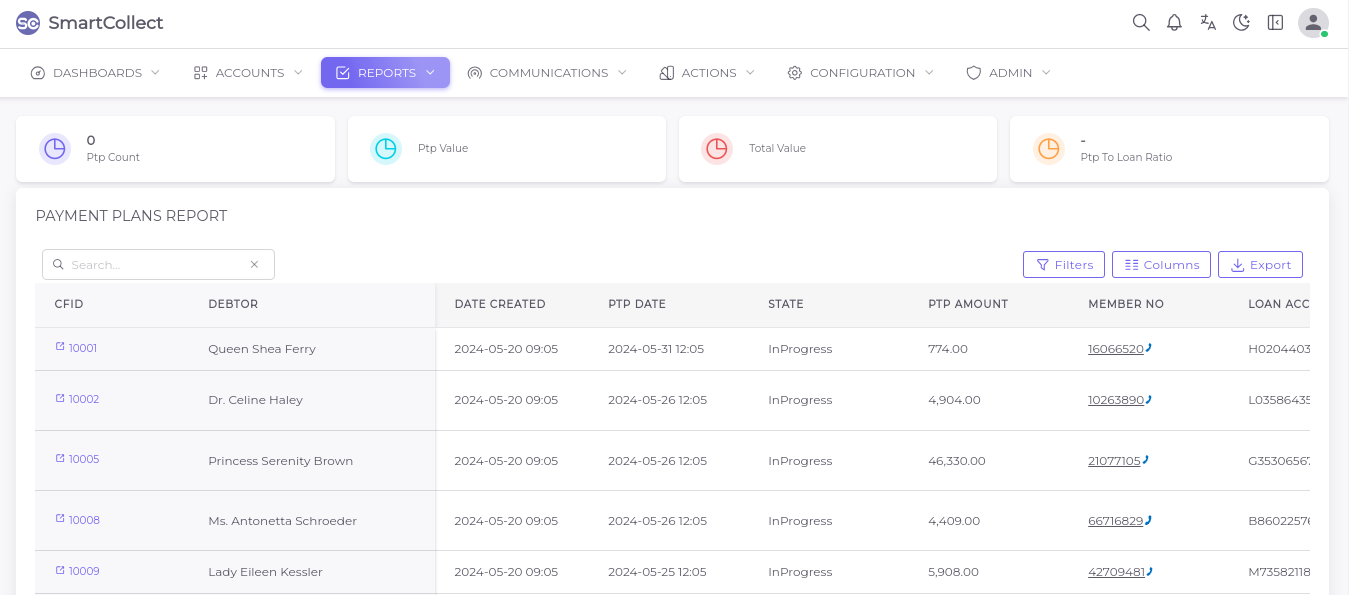Click phone icon next to member 16066520

[1149, 348]
